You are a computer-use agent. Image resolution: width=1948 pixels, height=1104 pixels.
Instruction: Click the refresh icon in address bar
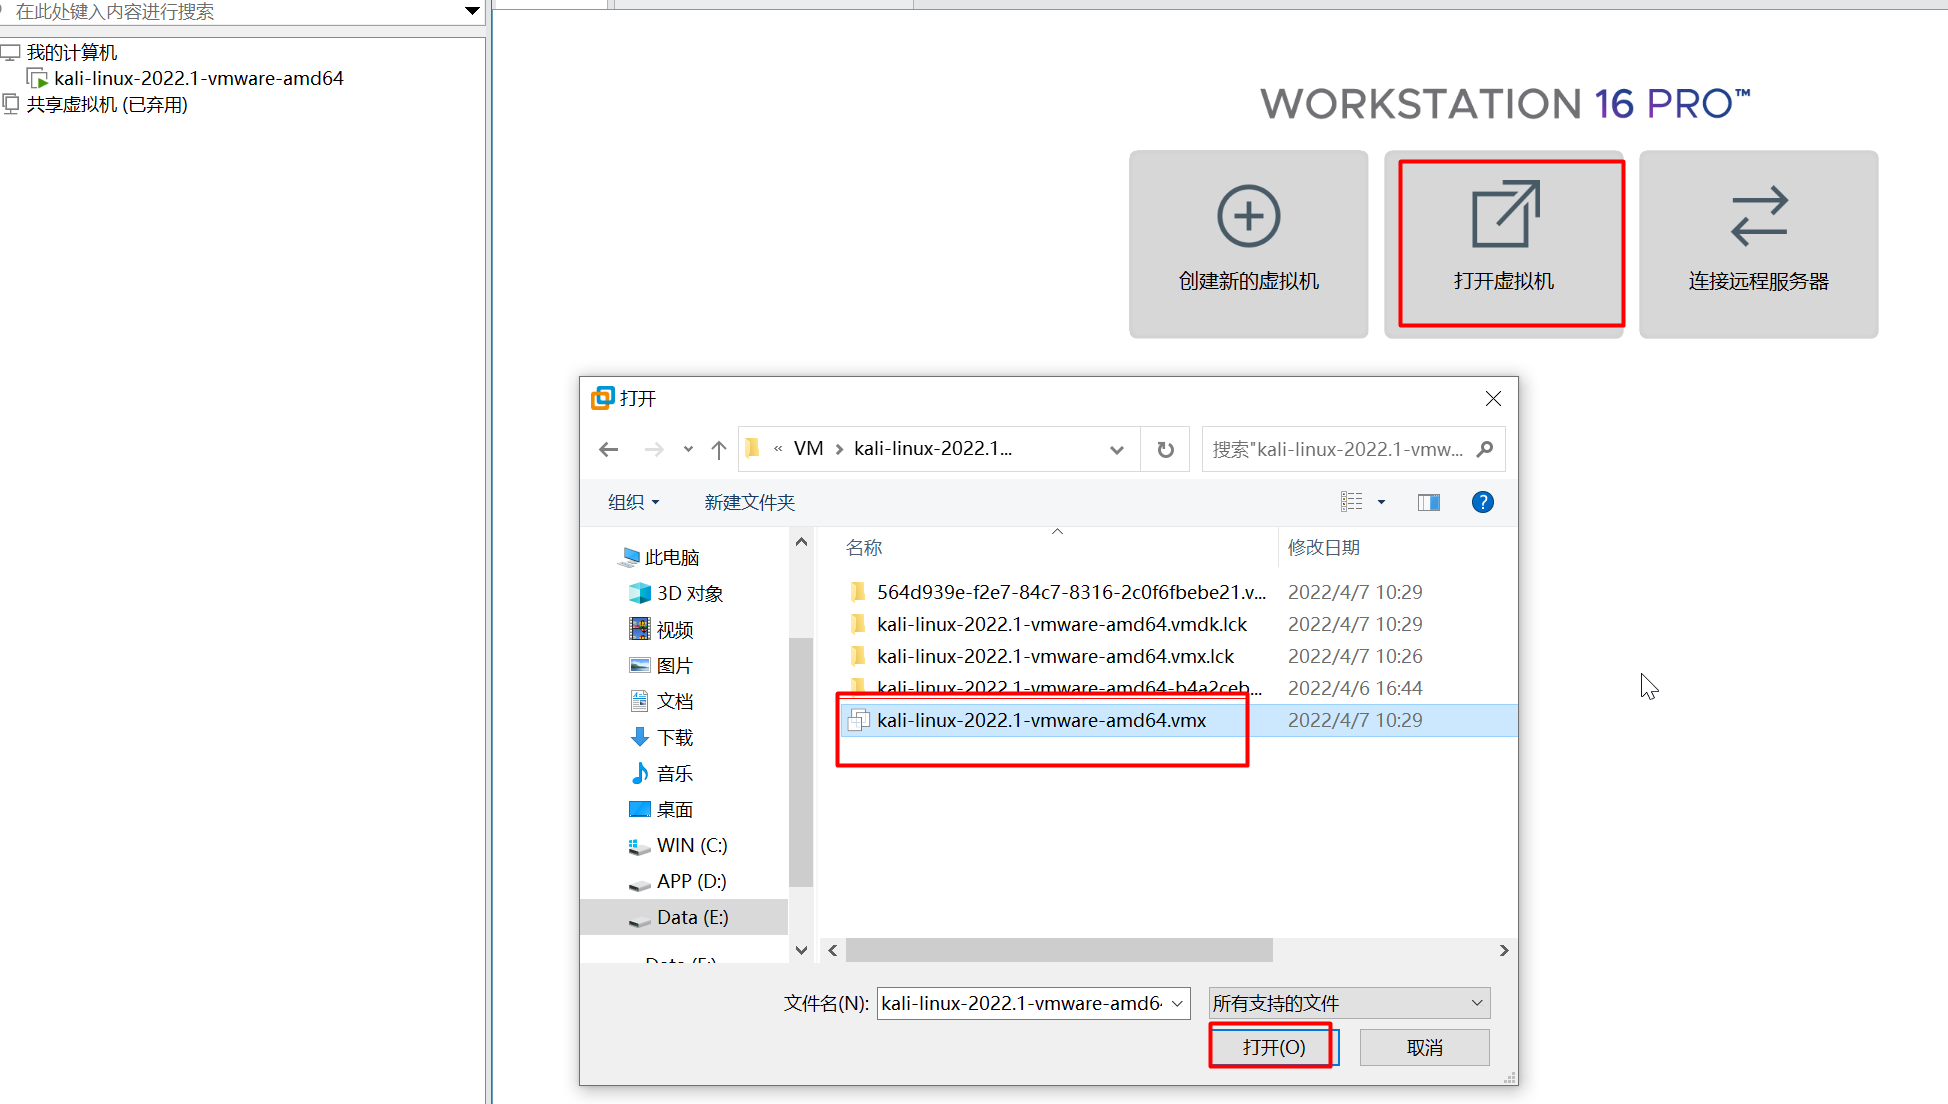click(1165, 450)
